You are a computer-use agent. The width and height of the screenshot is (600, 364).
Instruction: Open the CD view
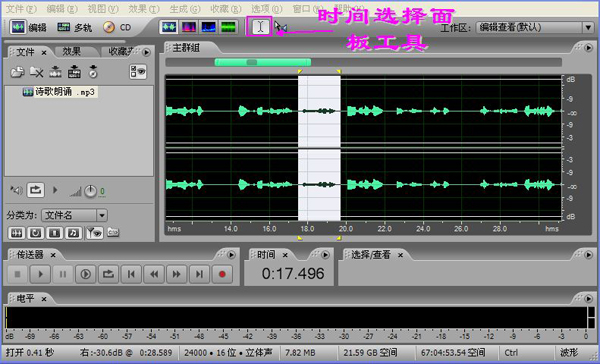[x=117, y=27]
